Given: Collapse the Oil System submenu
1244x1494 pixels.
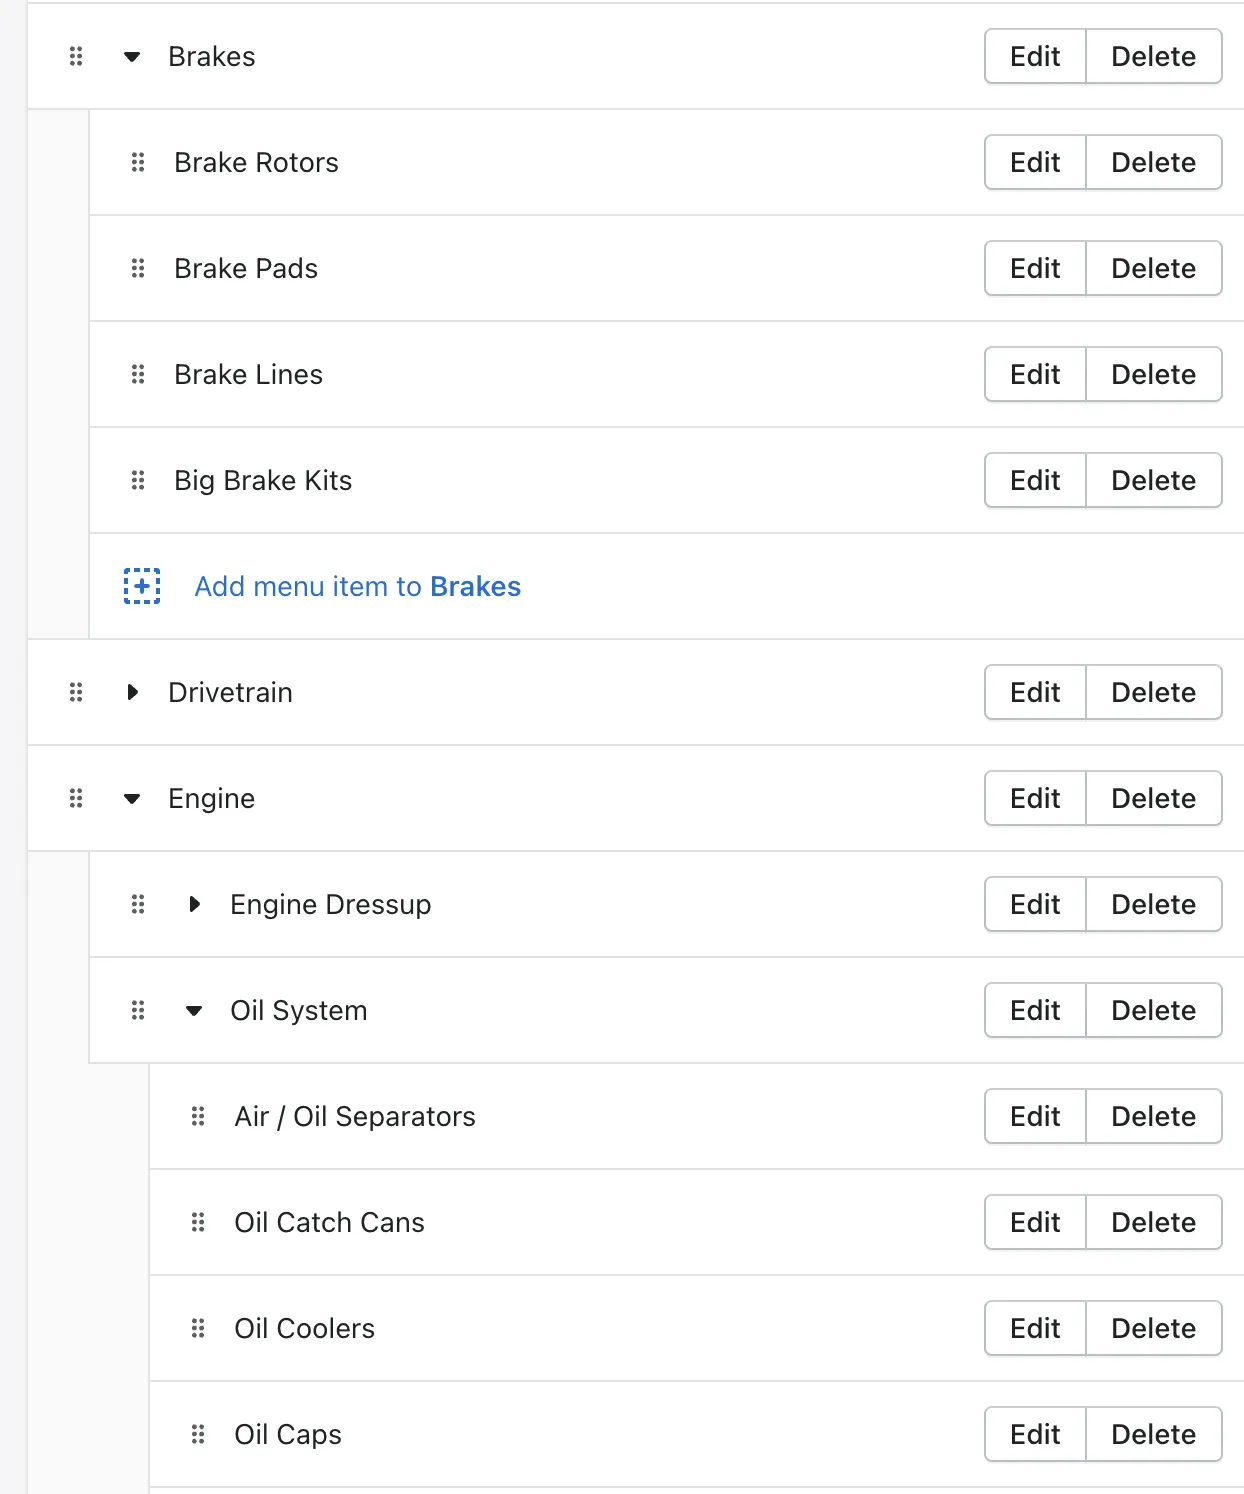Looking at the screenshot, I should [x=194, y=1010].
